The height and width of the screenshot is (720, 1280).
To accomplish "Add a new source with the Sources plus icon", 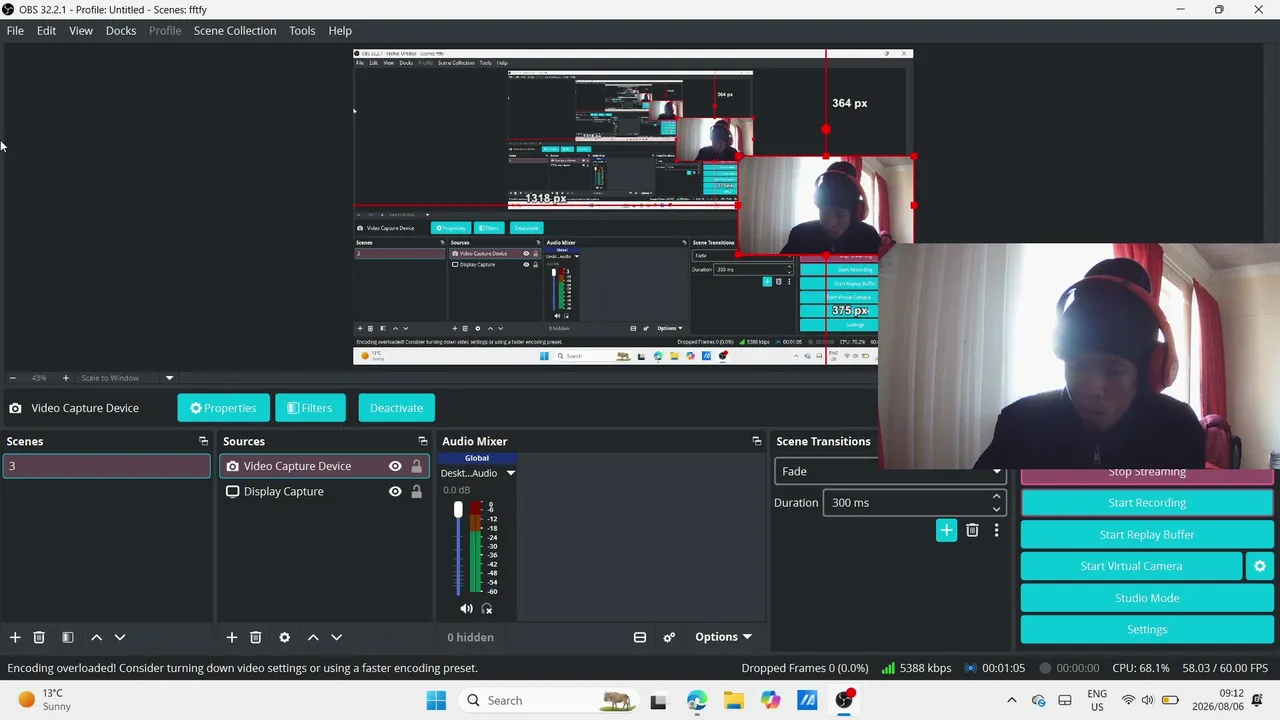I will 232,637.
